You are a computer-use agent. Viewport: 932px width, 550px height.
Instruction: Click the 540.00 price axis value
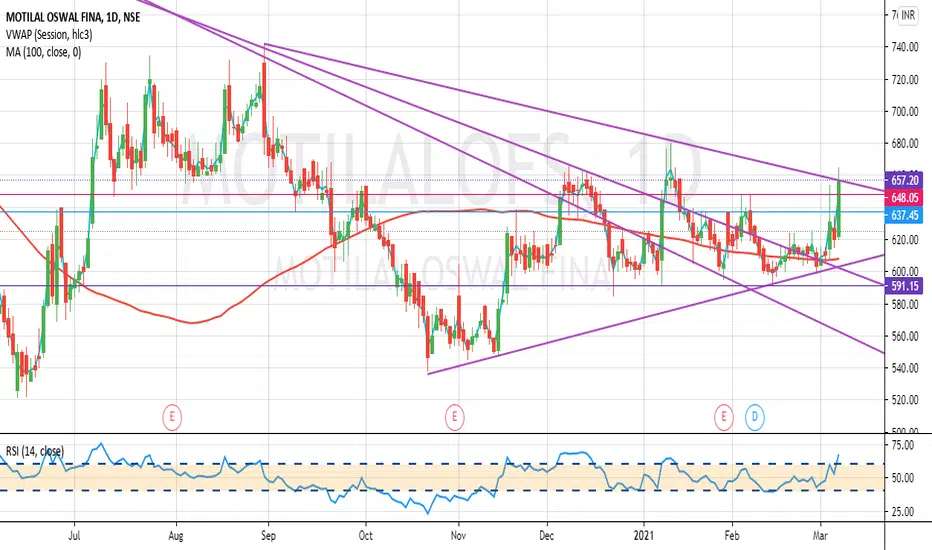(x=905, y=368)
